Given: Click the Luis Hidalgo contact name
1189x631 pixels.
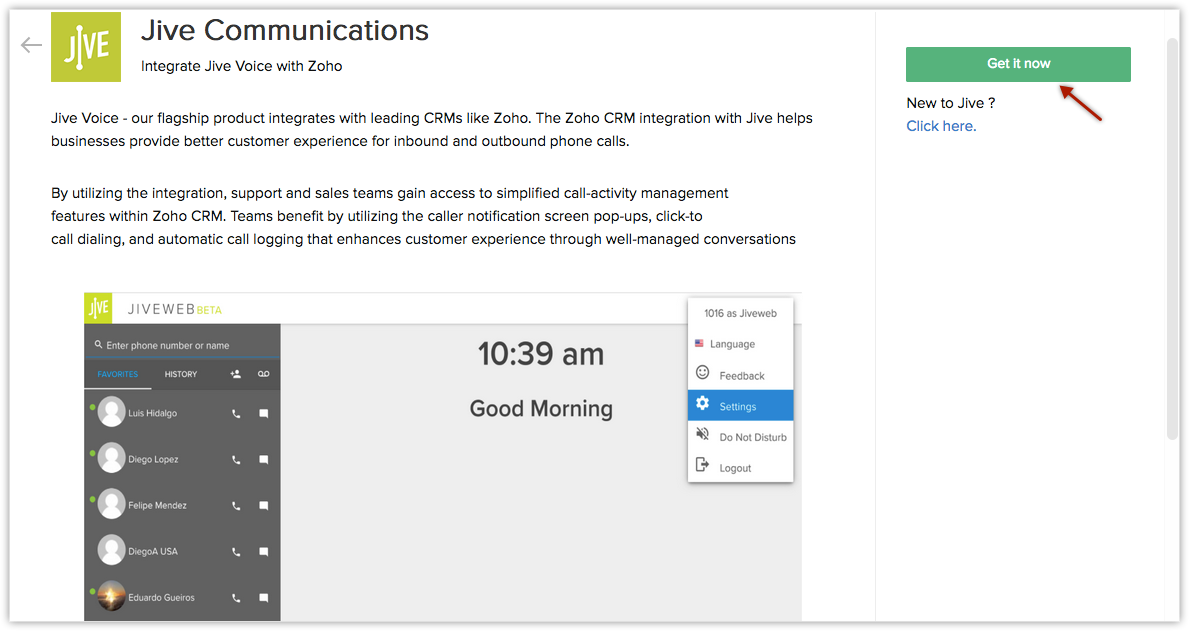Looking at the screenshot, I should coord(152,413).
